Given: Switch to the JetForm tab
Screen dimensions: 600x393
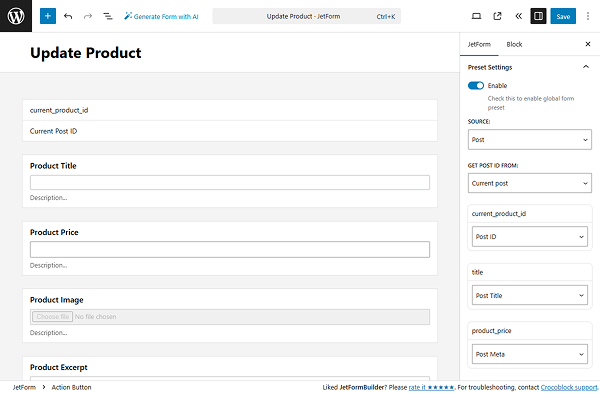Looking at the screenshot, I should point(479,44).
